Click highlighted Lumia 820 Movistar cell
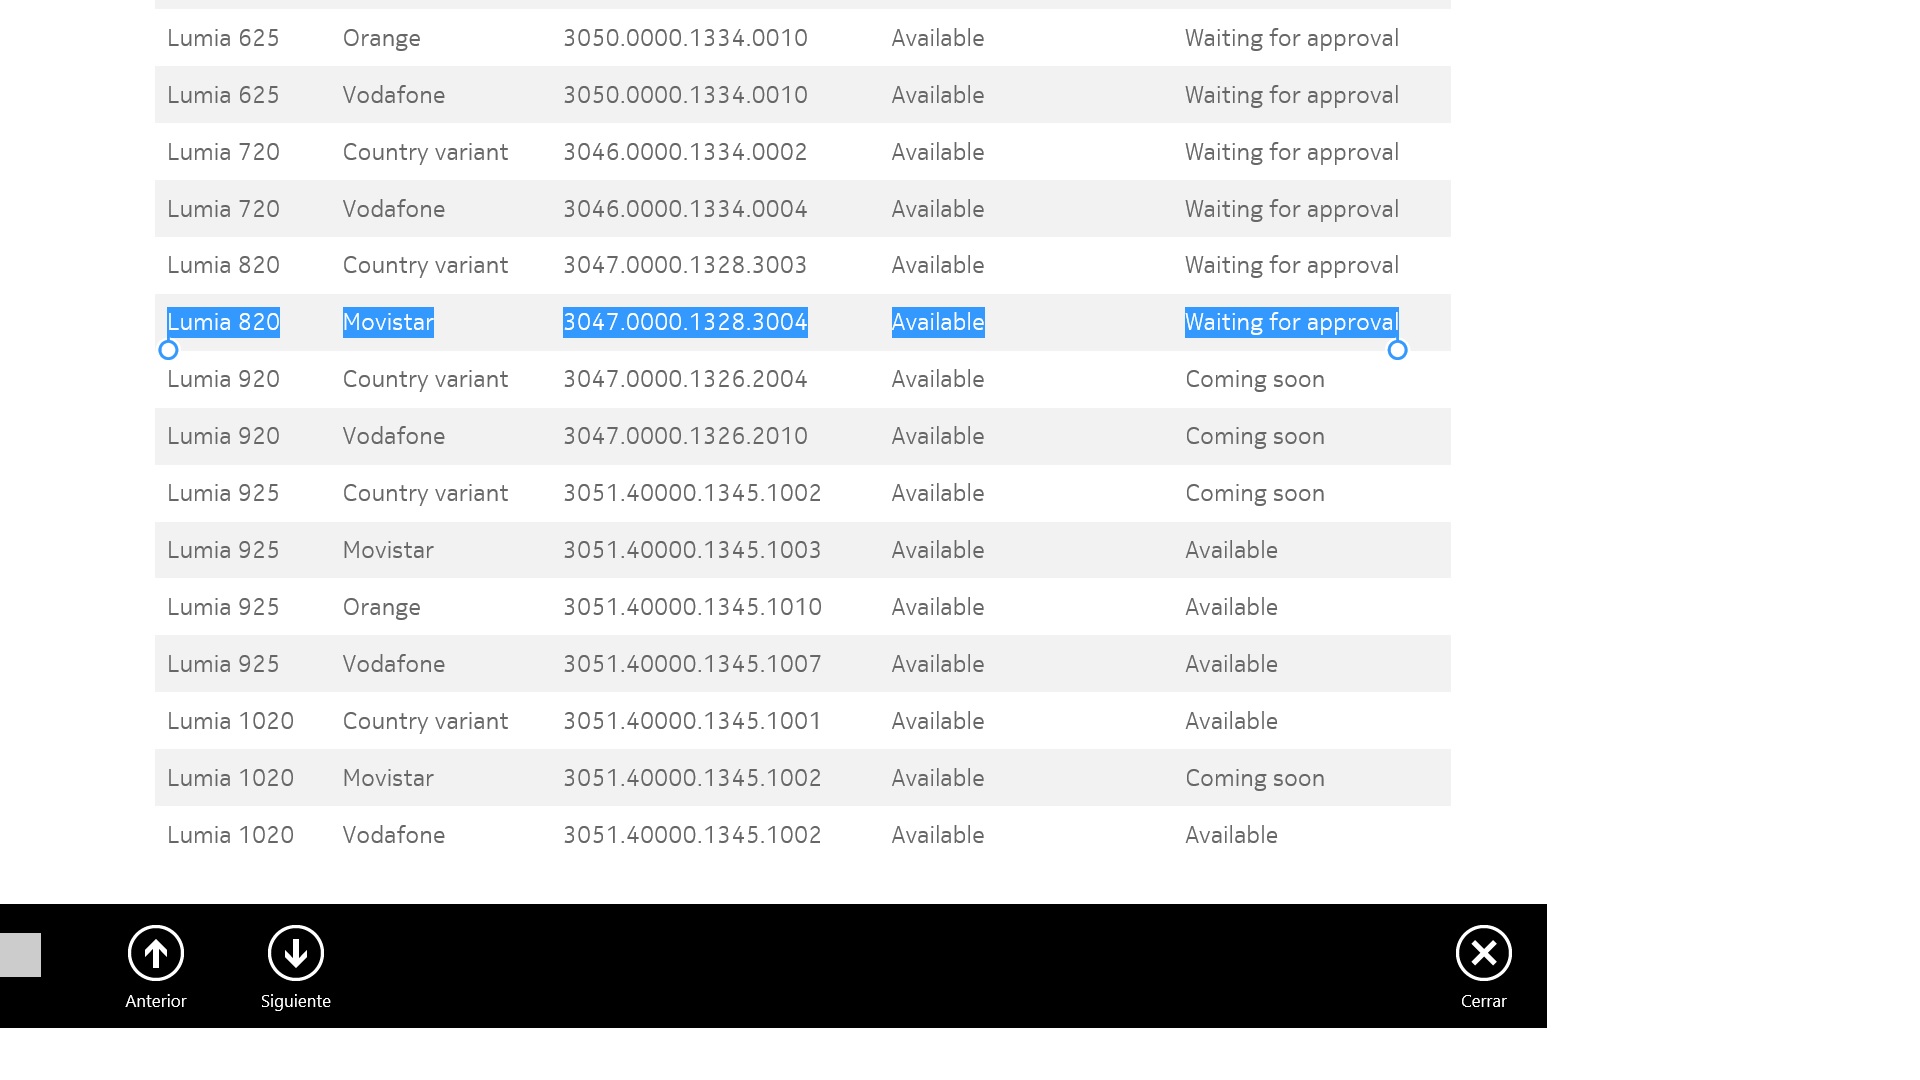The width and height of the screenshot is (1920, 1080). point(388,322)
